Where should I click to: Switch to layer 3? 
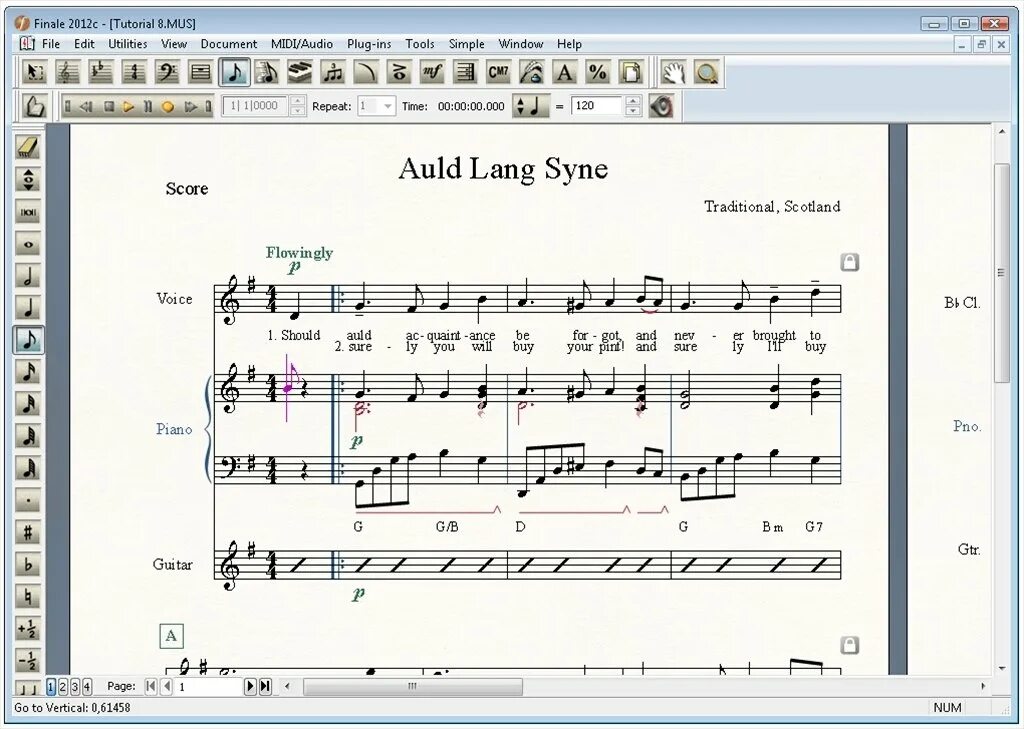coord(75,687)
